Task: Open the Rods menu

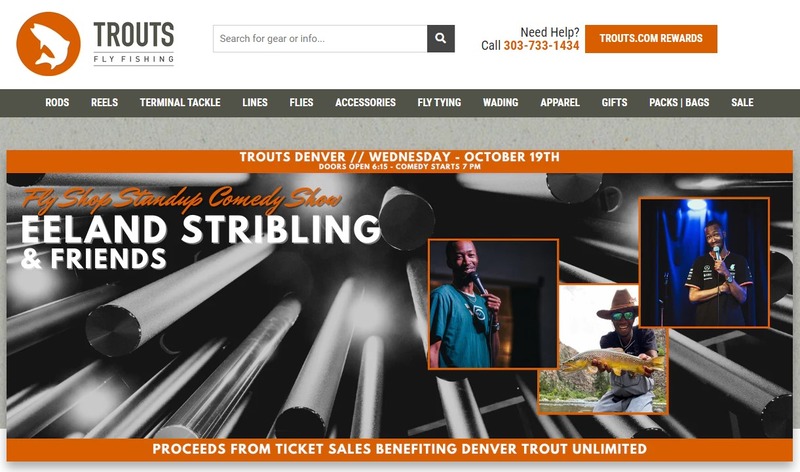Action: (57, 103)
